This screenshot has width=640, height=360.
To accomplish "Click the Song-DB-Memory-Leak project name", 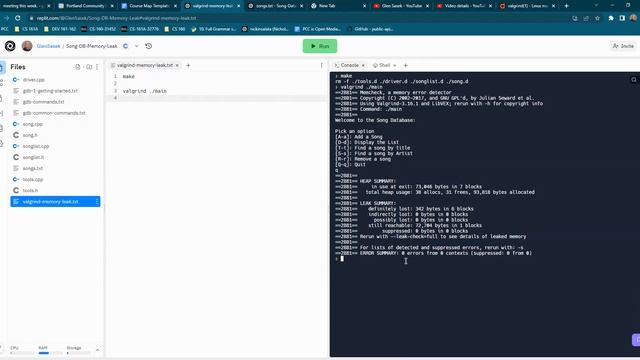I will coord(91,46).
